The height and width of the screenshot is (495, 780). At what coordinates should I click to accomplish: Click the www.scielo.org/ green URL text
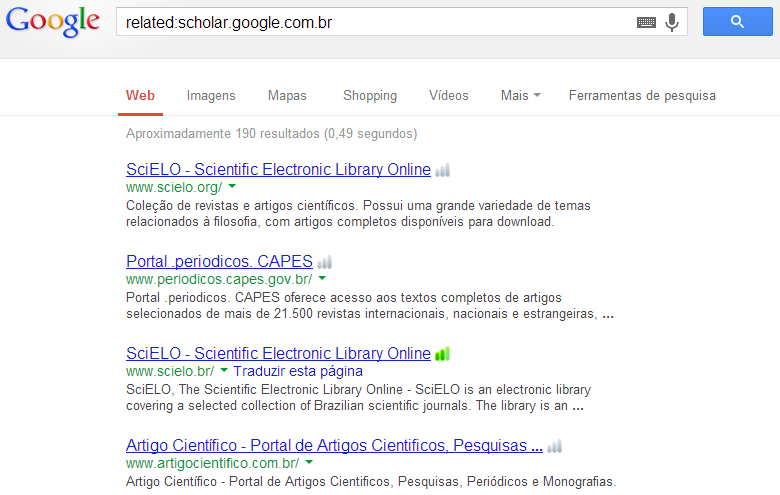pyautogui.click(x=174, y=188)
